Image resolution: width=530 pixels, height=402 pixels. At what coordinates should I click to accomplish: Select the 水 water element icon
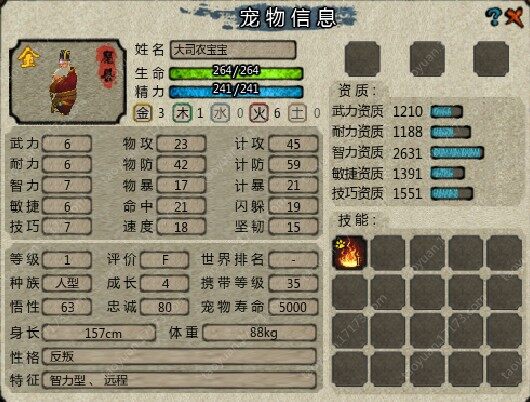(220, 113)
